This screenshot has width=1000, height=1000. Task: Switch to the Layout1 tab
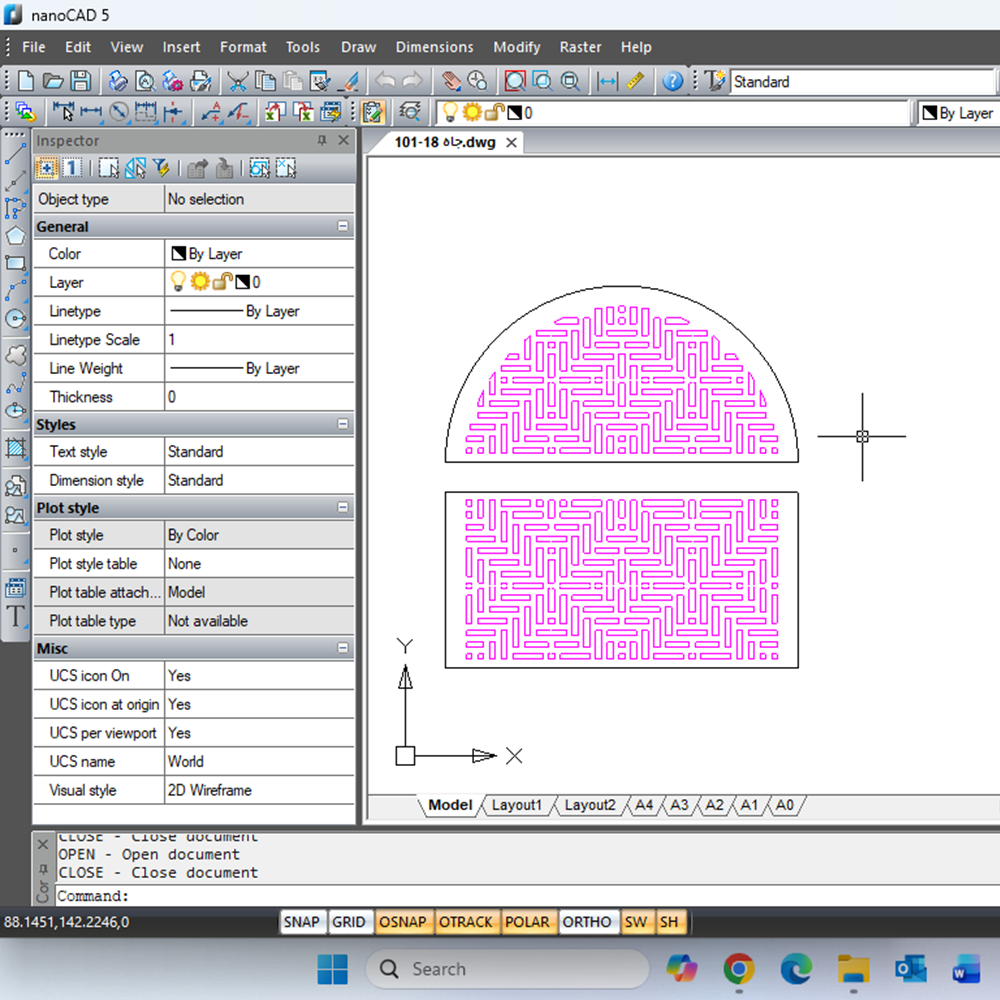(516, 805)
